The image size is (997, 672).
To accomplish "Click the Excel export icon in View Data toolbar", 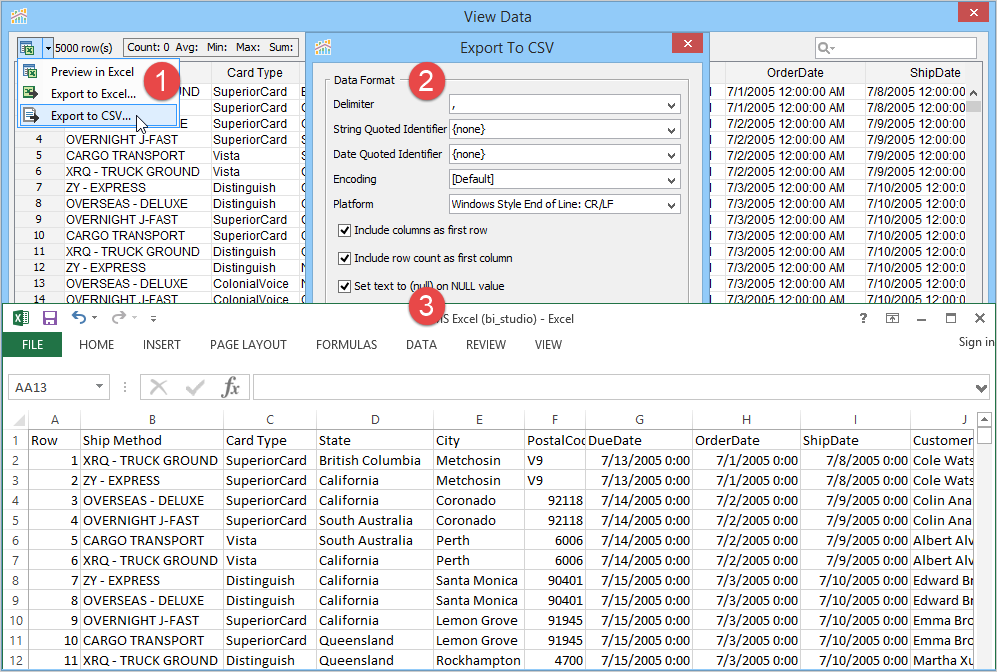I will point(27,48).
